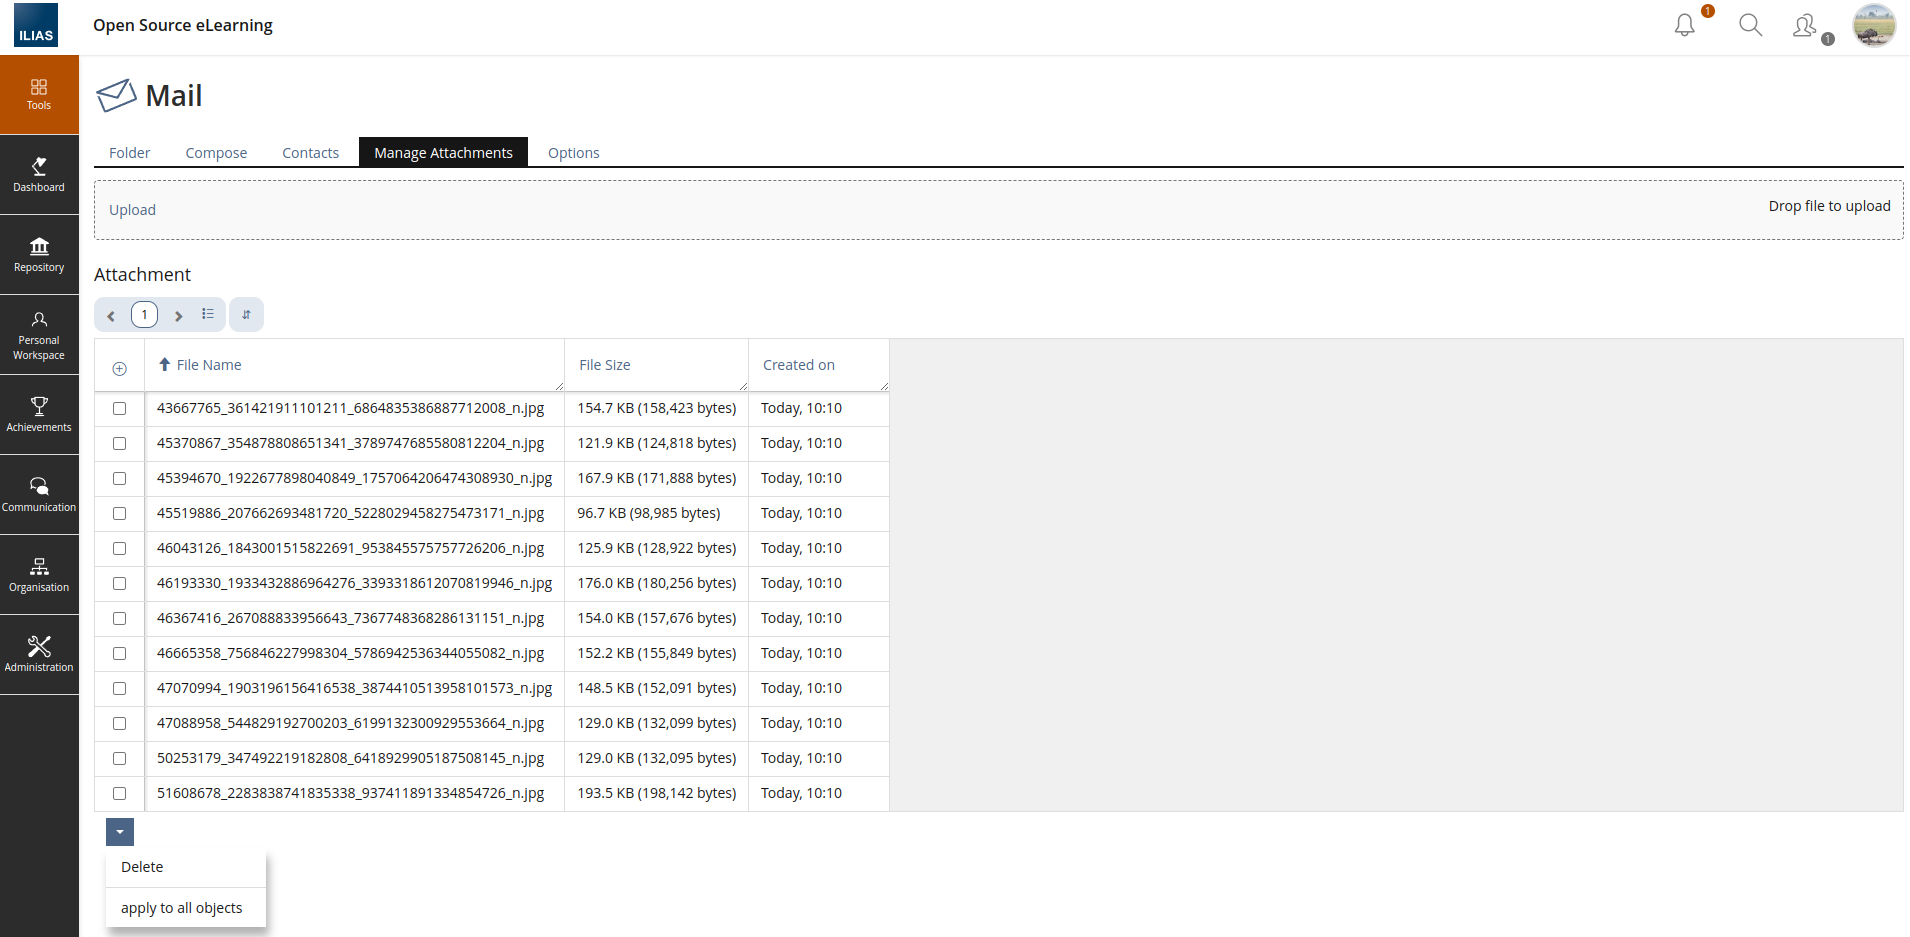Screen dimensions: 1910x937
Task: Open the Dashboard sidebar item
Action: [39, 175]
